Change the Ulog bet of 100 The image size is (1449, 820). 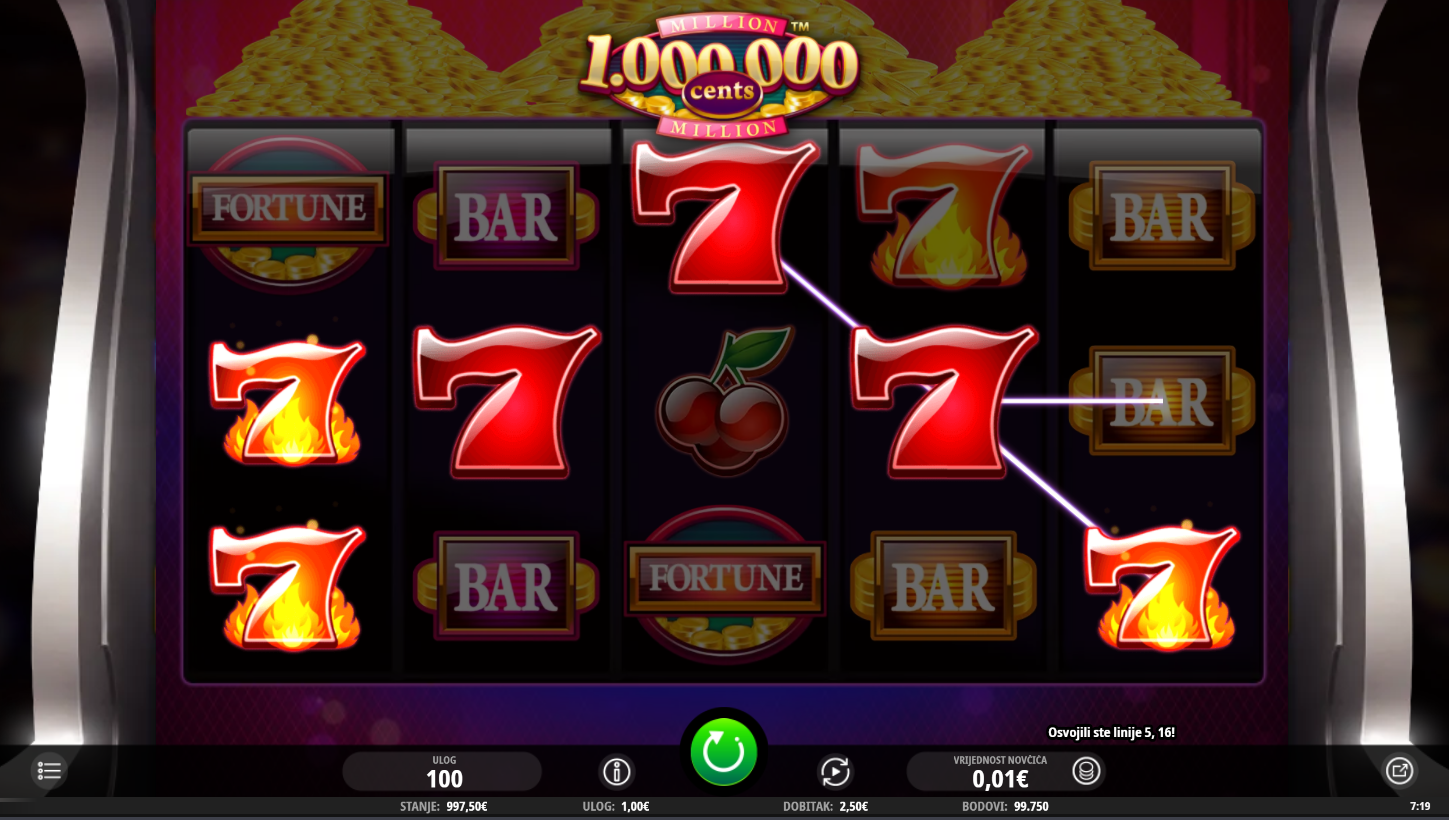(443, 772)
